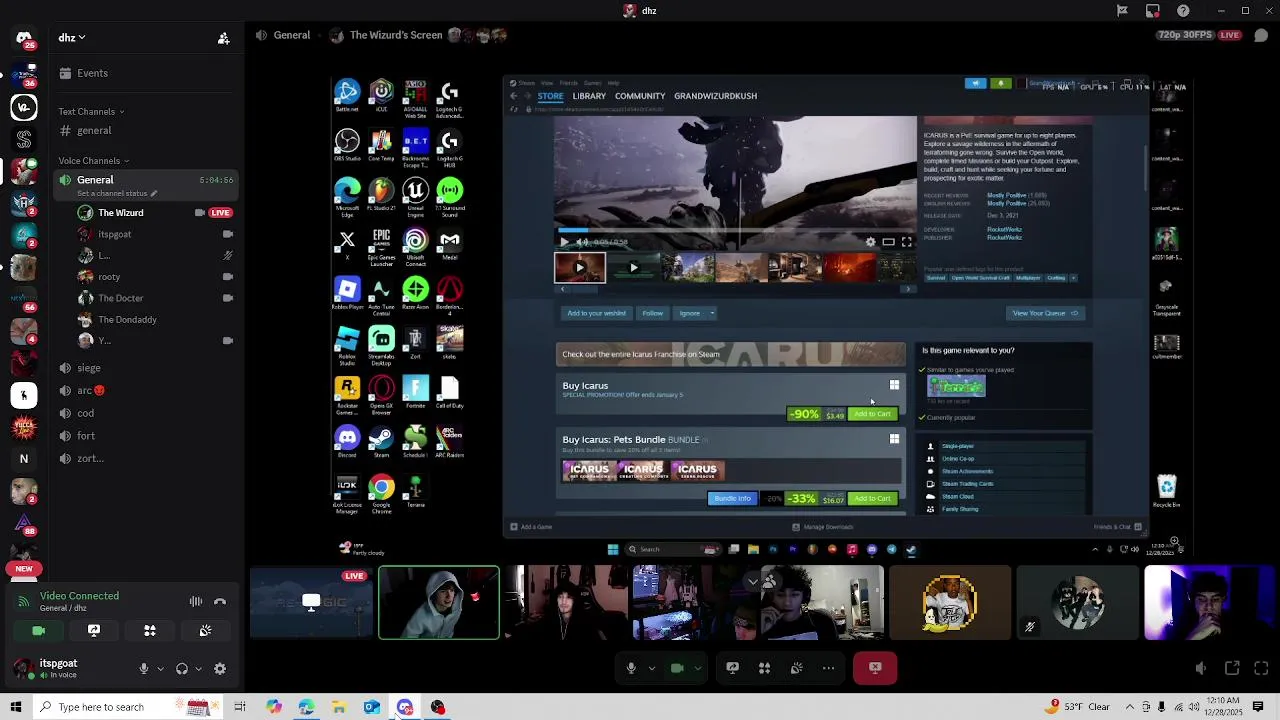
Task: Open headphone output options arrow in user panel
Action: [198, 669]
